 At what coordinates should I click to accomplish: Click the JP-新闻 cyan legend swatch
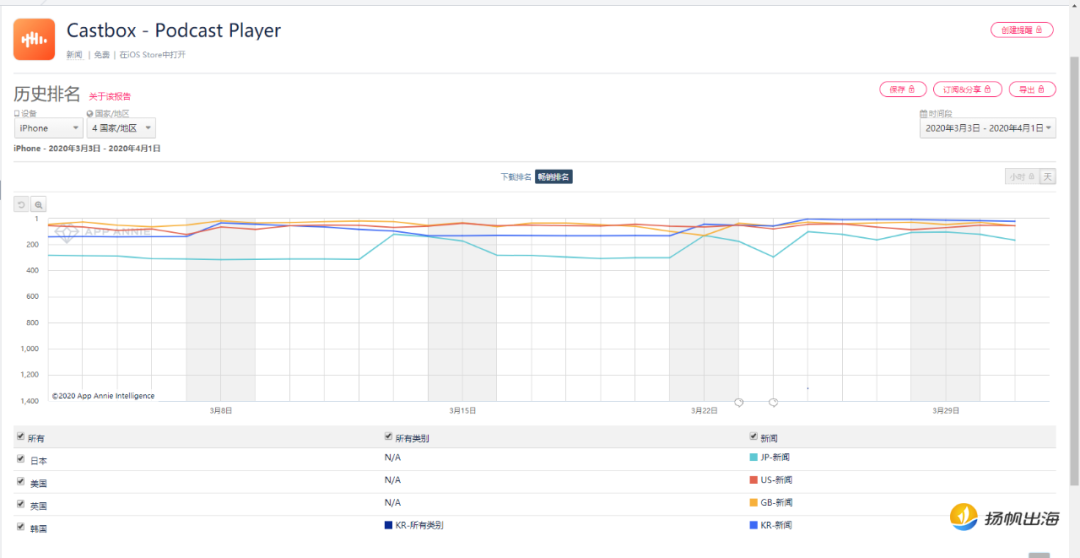(753, 457)
